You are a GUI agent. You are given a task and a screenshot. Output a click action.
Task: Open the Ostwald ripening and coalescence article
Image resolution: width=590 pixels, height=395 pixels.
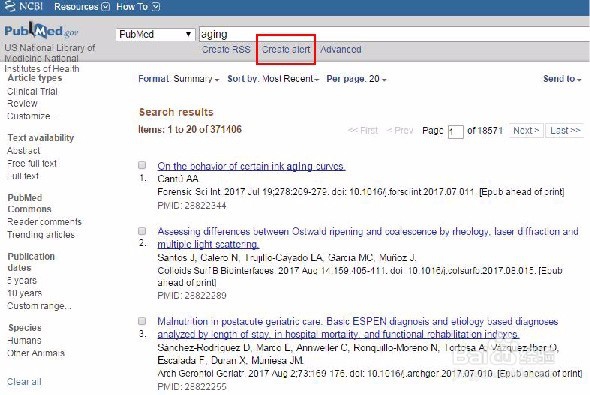click(x=368, y=238)
